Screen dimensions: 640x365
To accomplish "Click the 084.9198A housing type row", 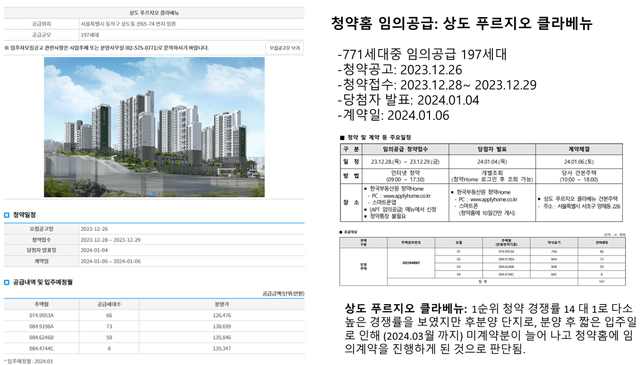I will tap(154, 327).
